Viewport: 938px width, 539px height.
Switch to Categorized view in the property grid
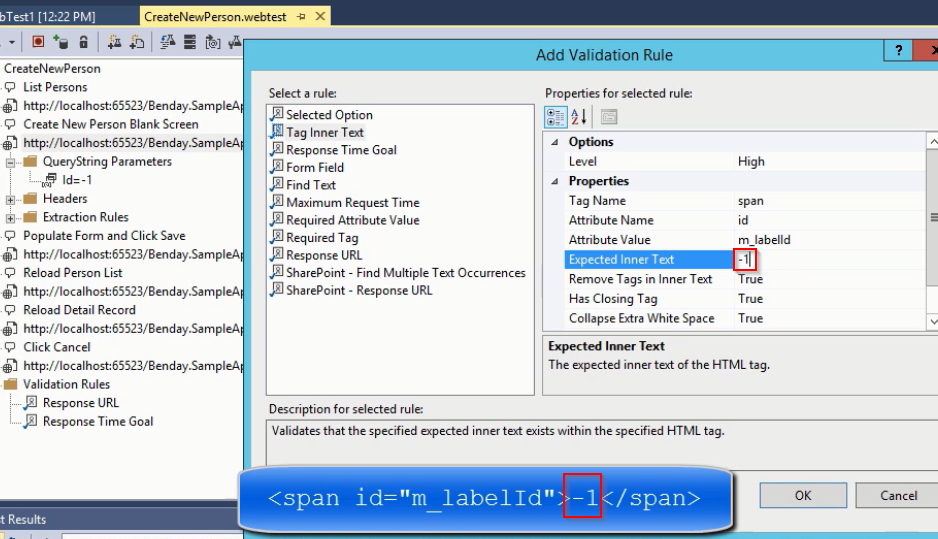pyautogui.click(x=555, y=117)
